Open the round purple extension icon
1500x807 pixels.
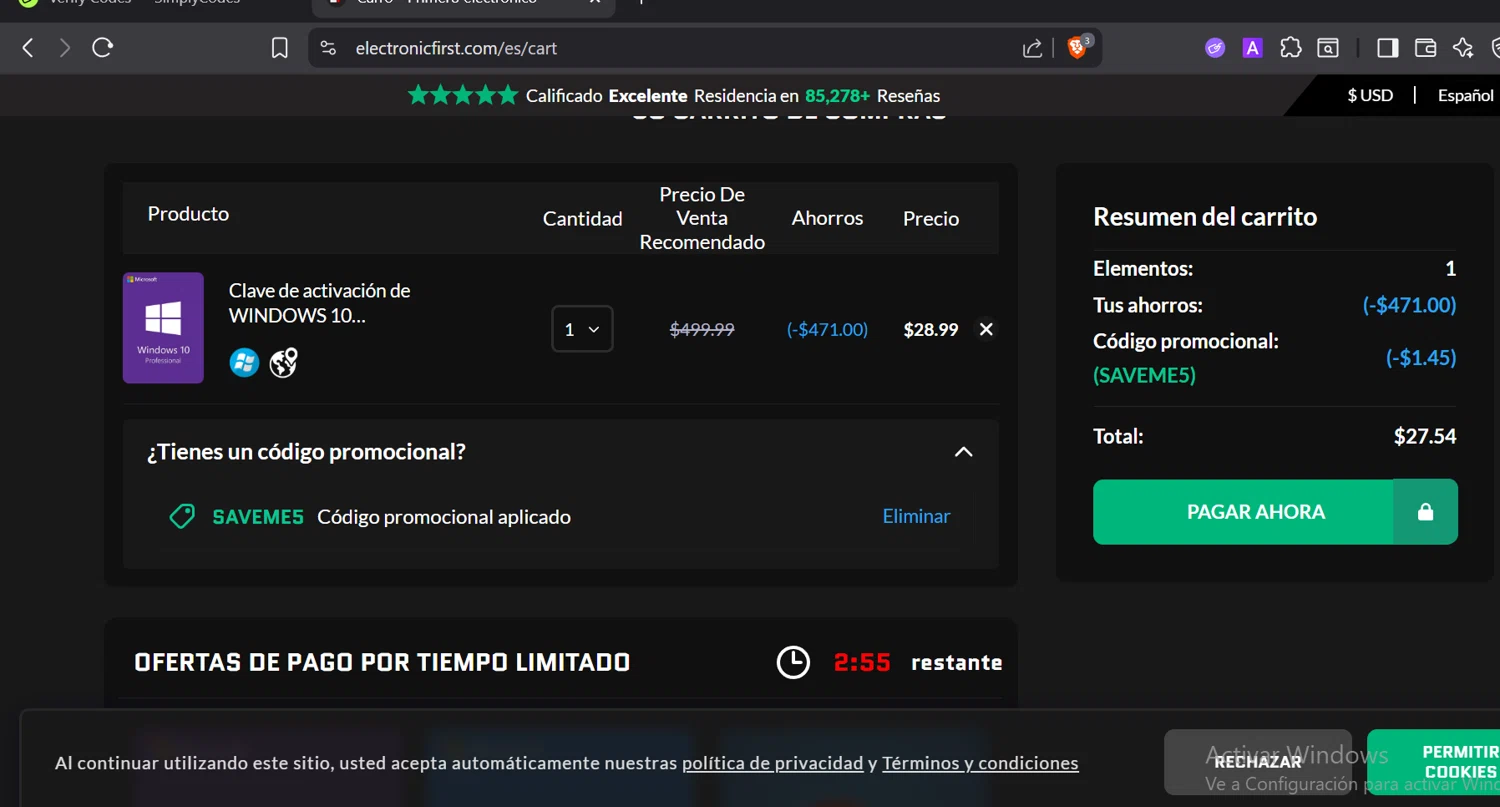click(x=1215, y=47)
